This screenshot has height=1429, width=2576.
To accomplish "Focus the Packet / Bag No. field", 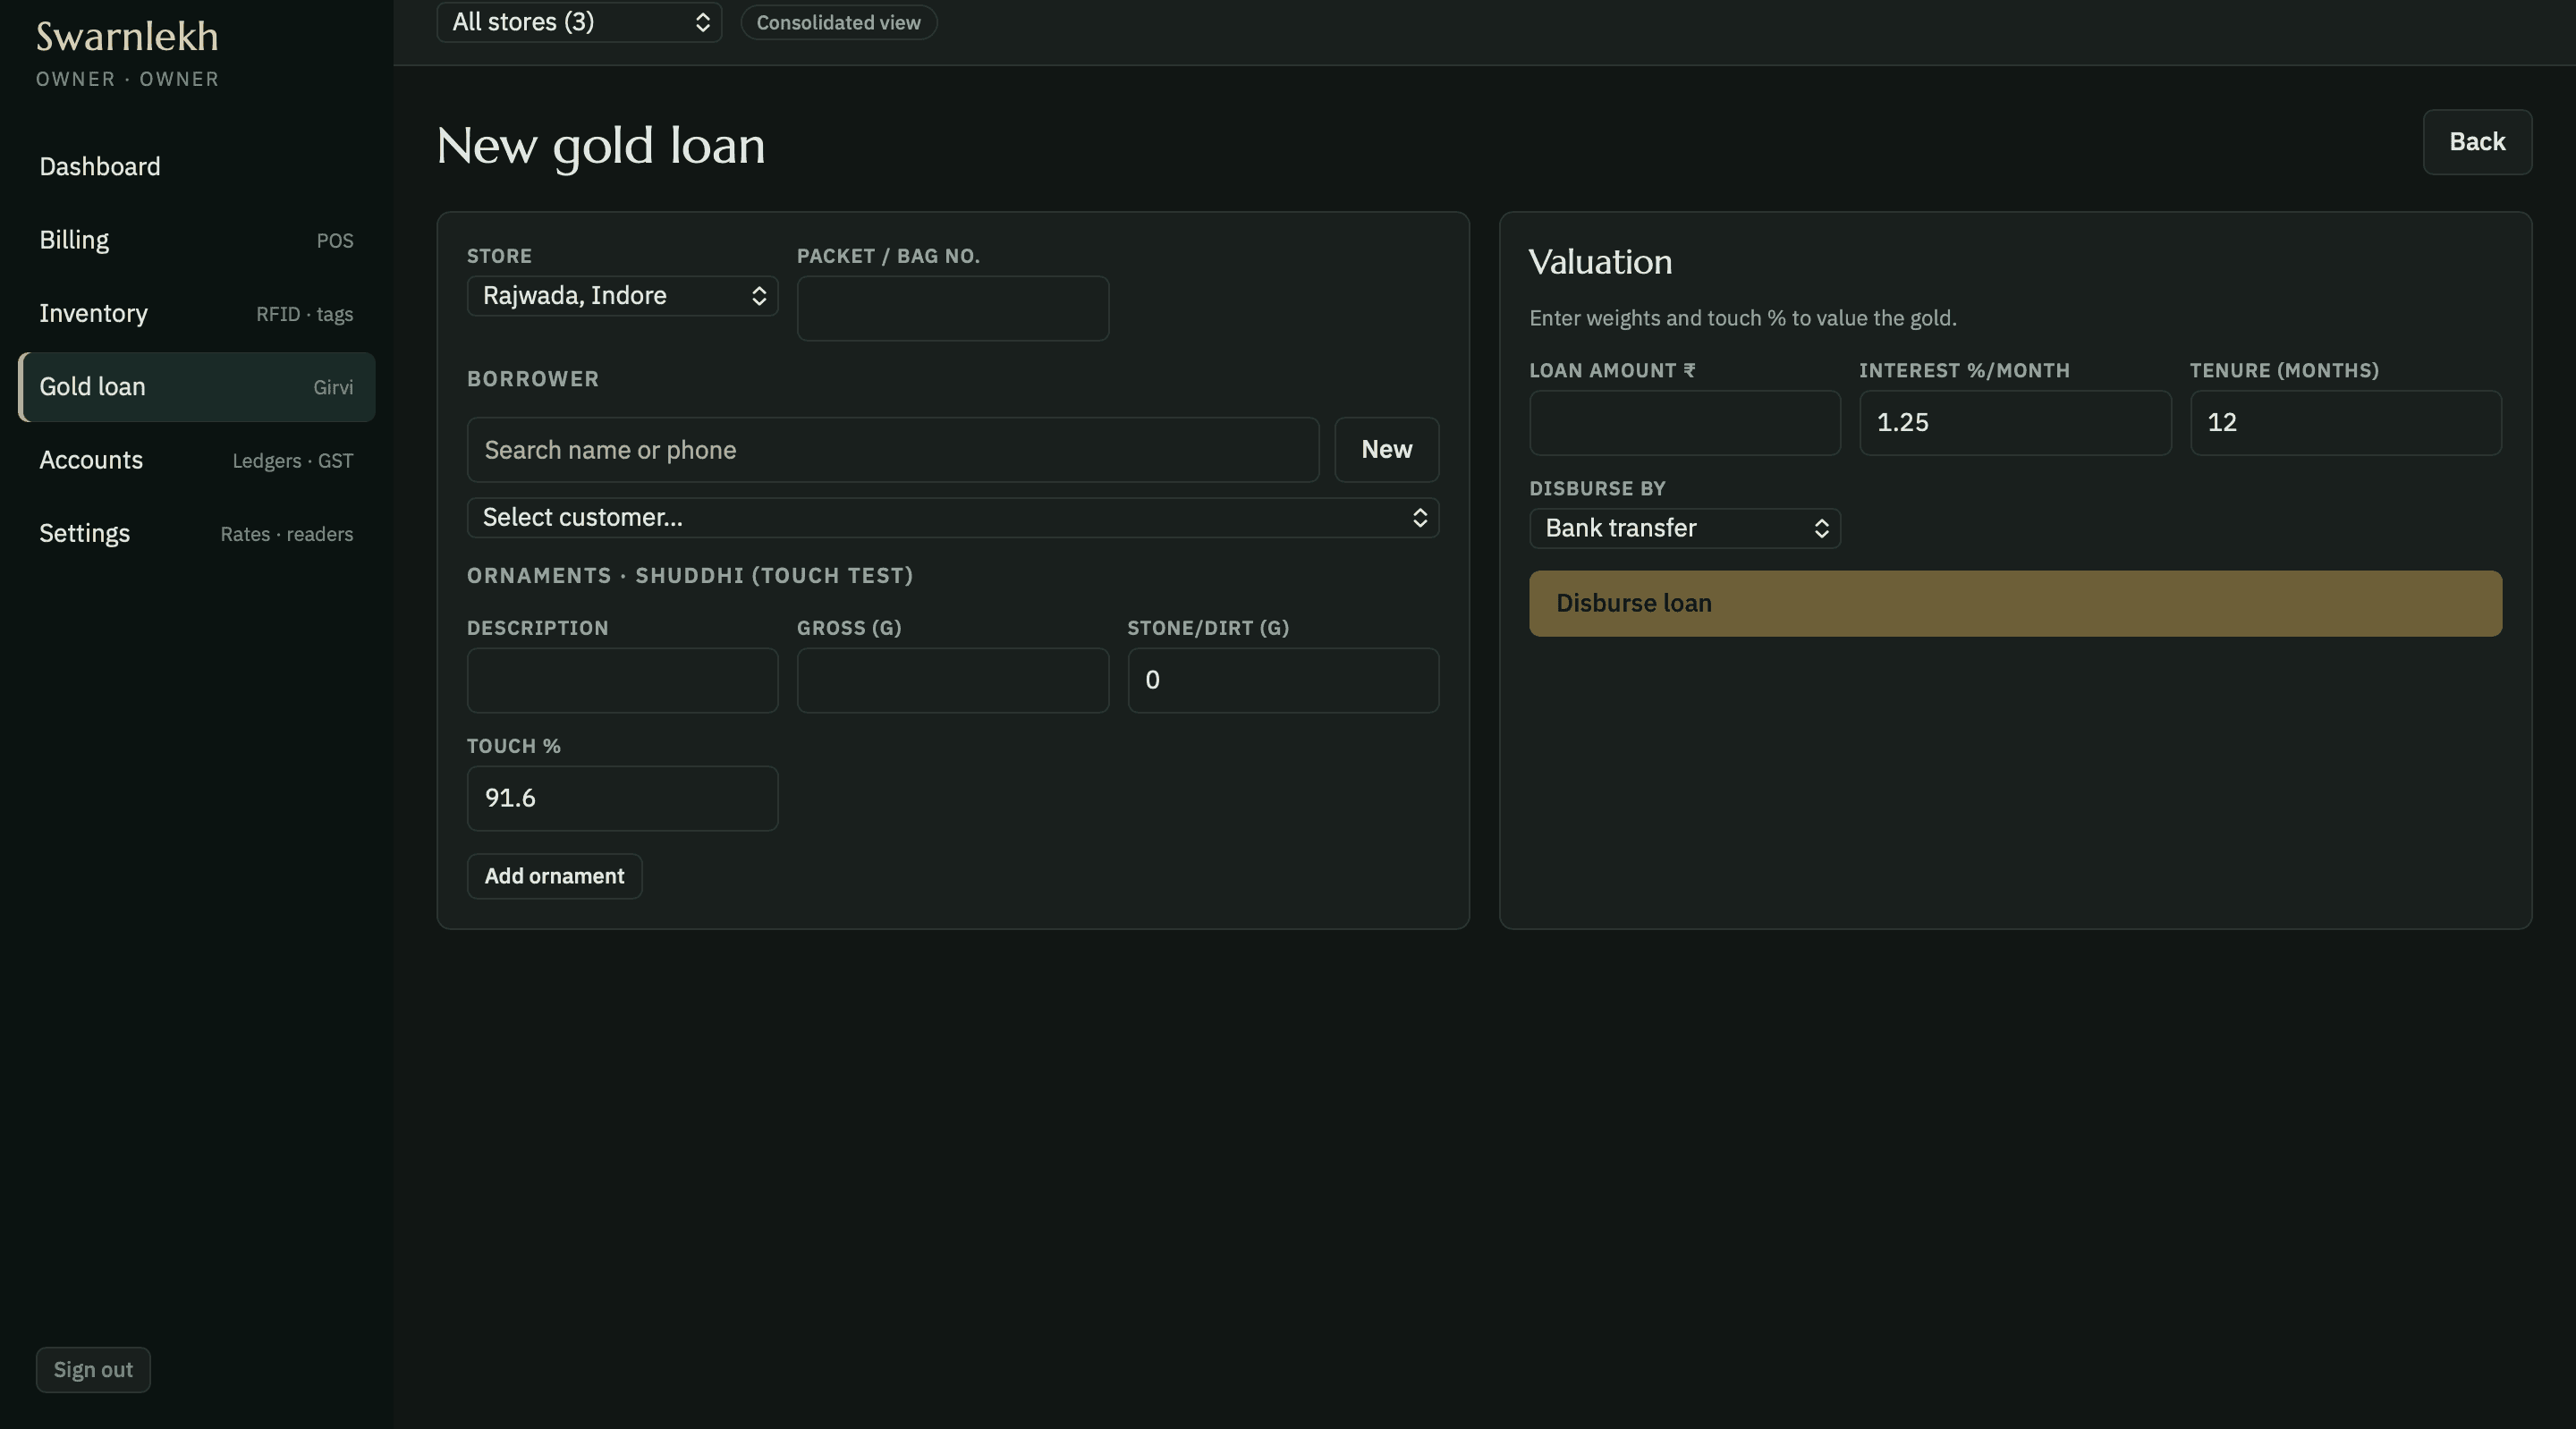I will pos(953,309).
